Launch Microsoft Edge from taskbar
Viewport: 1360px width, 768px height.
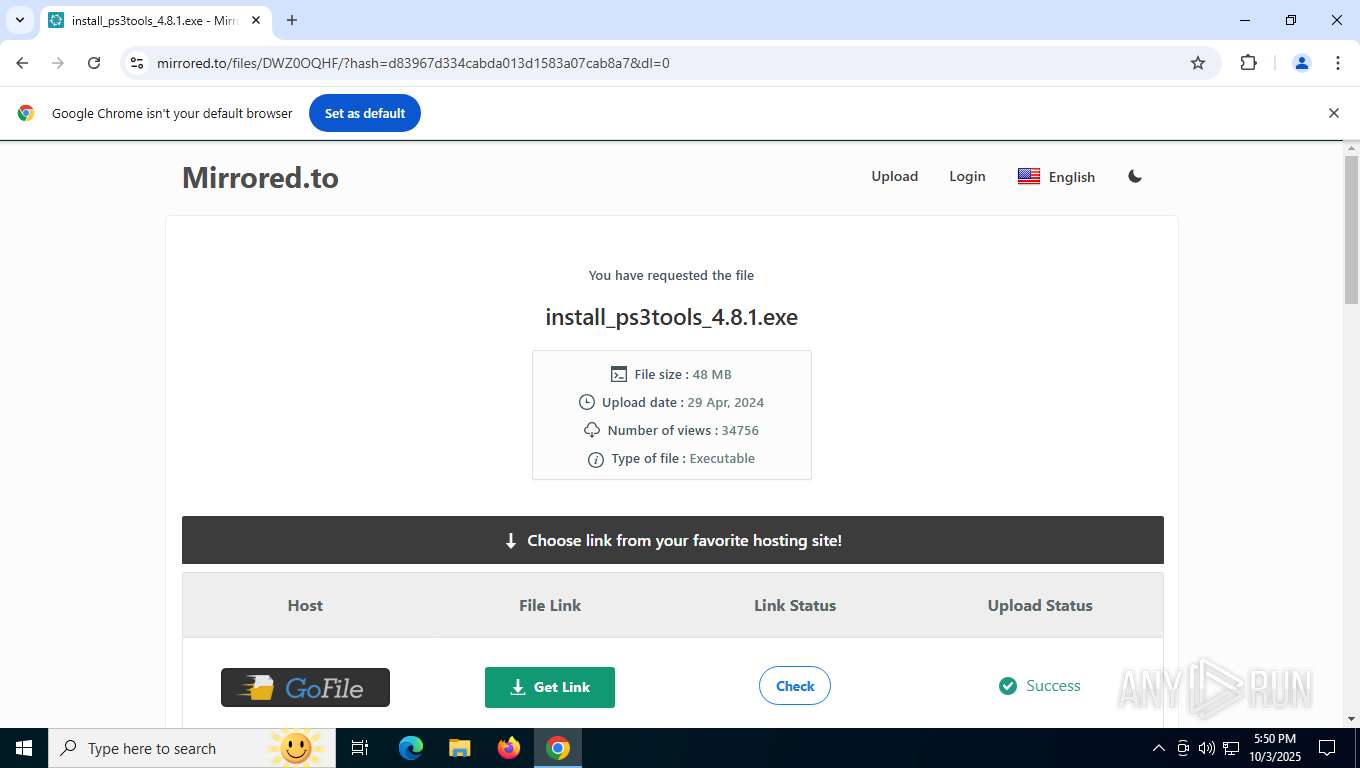point(410,748)
